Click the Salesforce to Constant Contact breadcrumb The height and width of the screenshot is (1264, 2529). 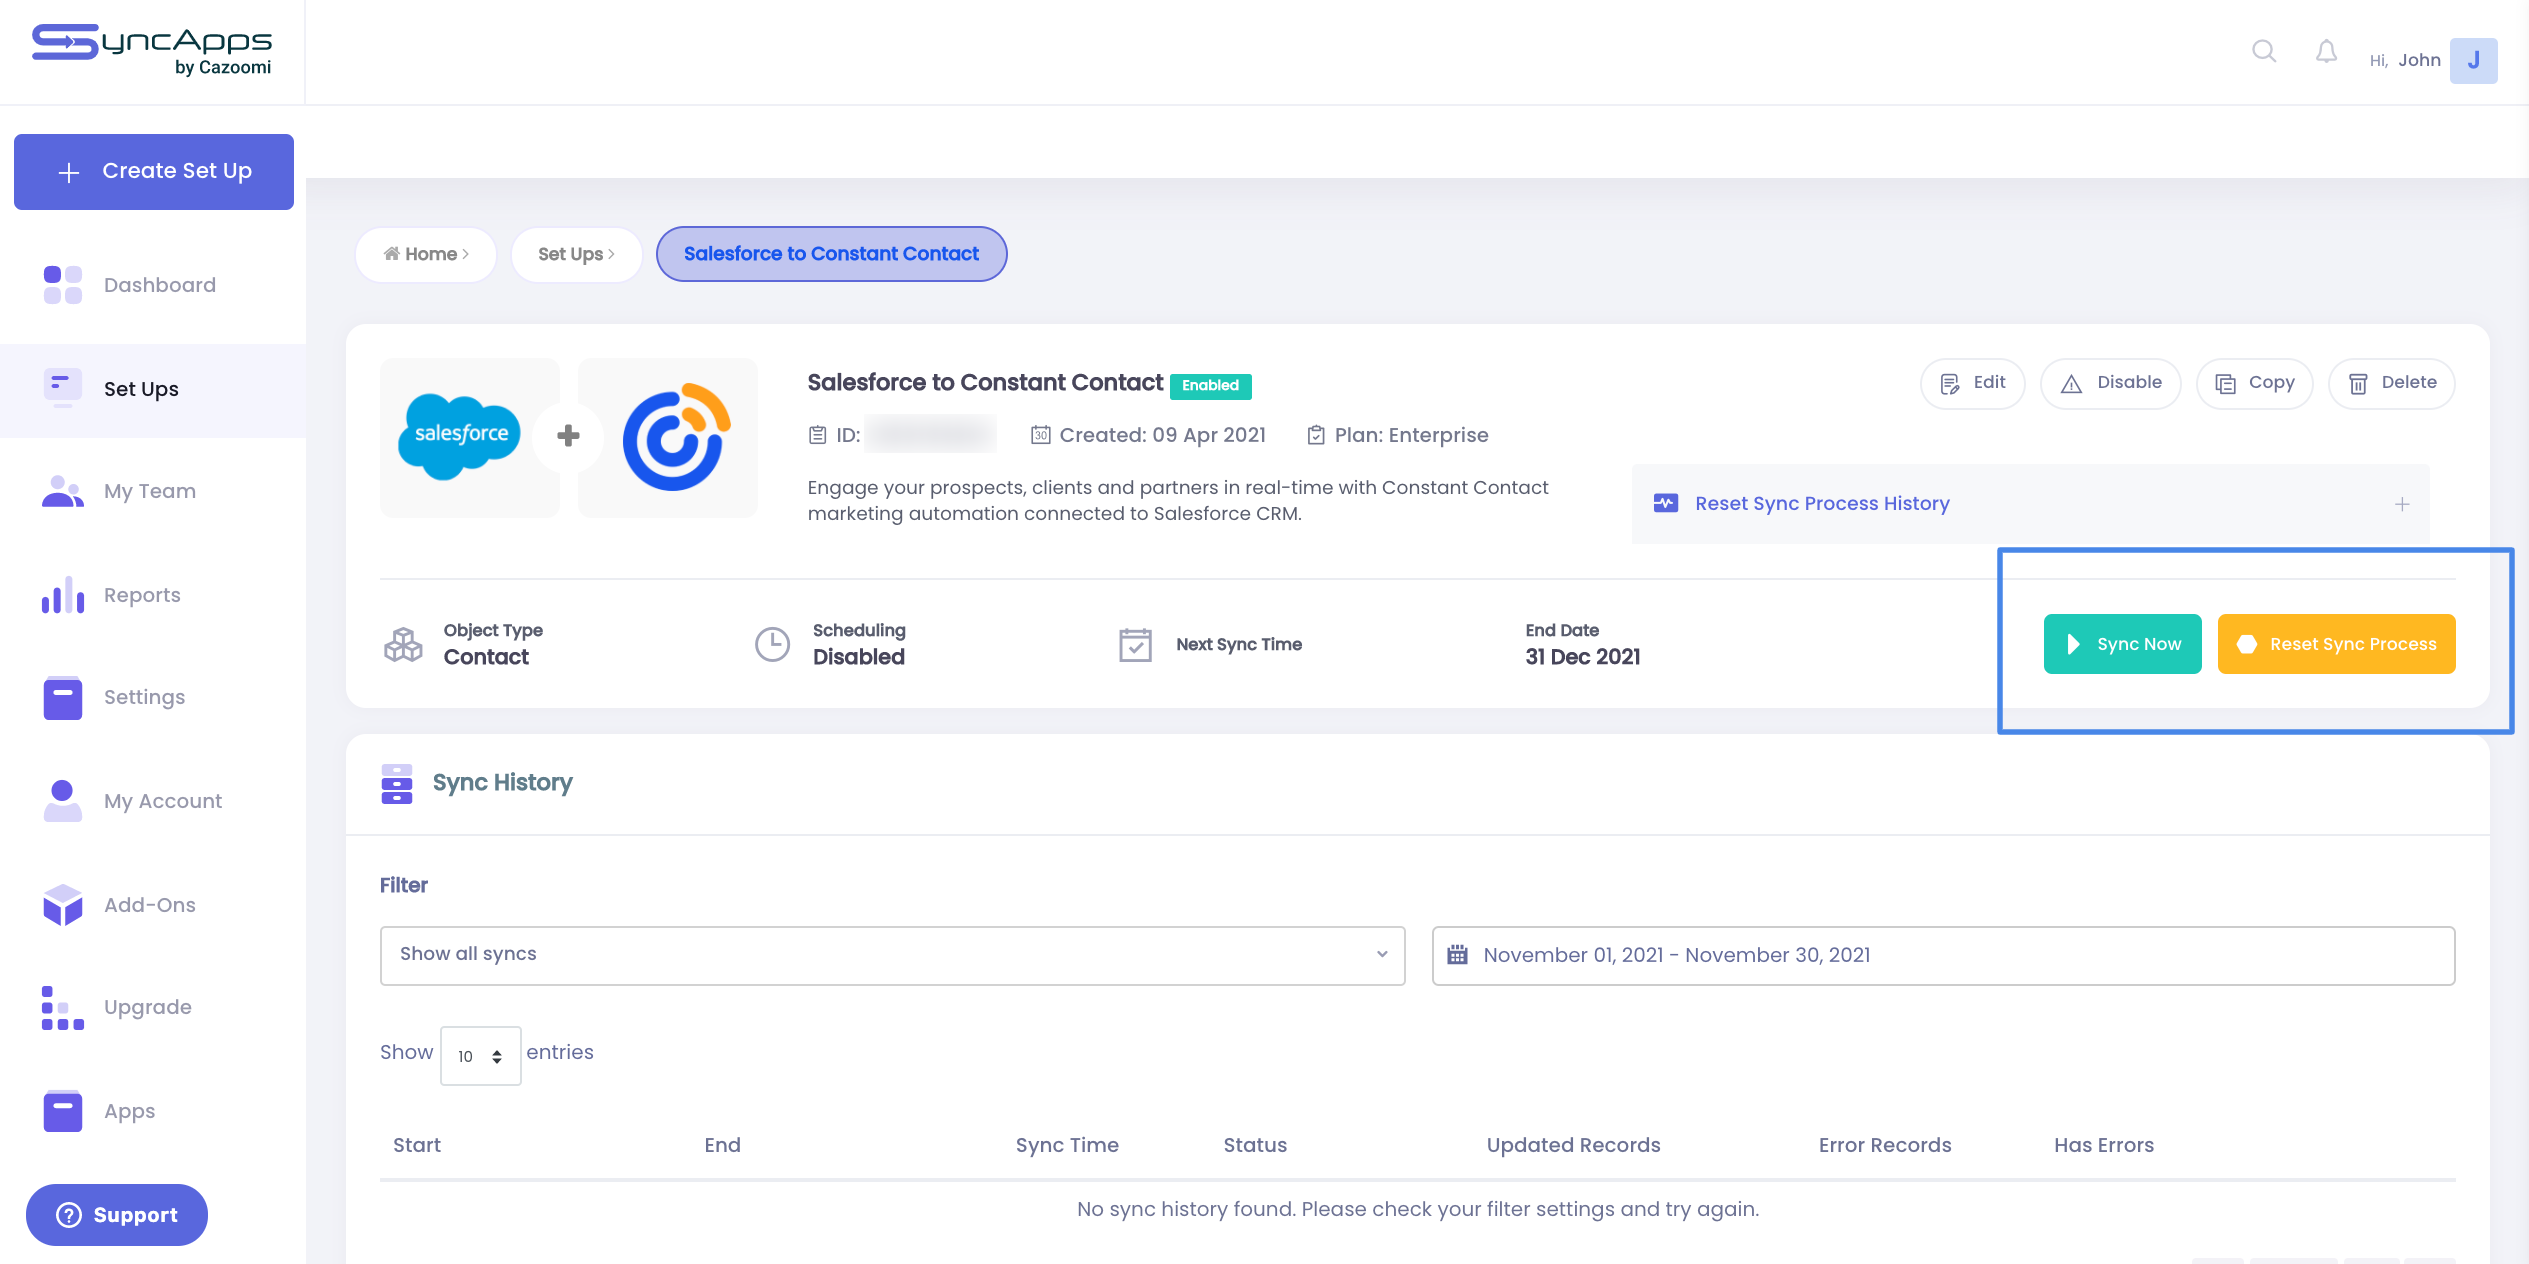(x=831, y=254)
